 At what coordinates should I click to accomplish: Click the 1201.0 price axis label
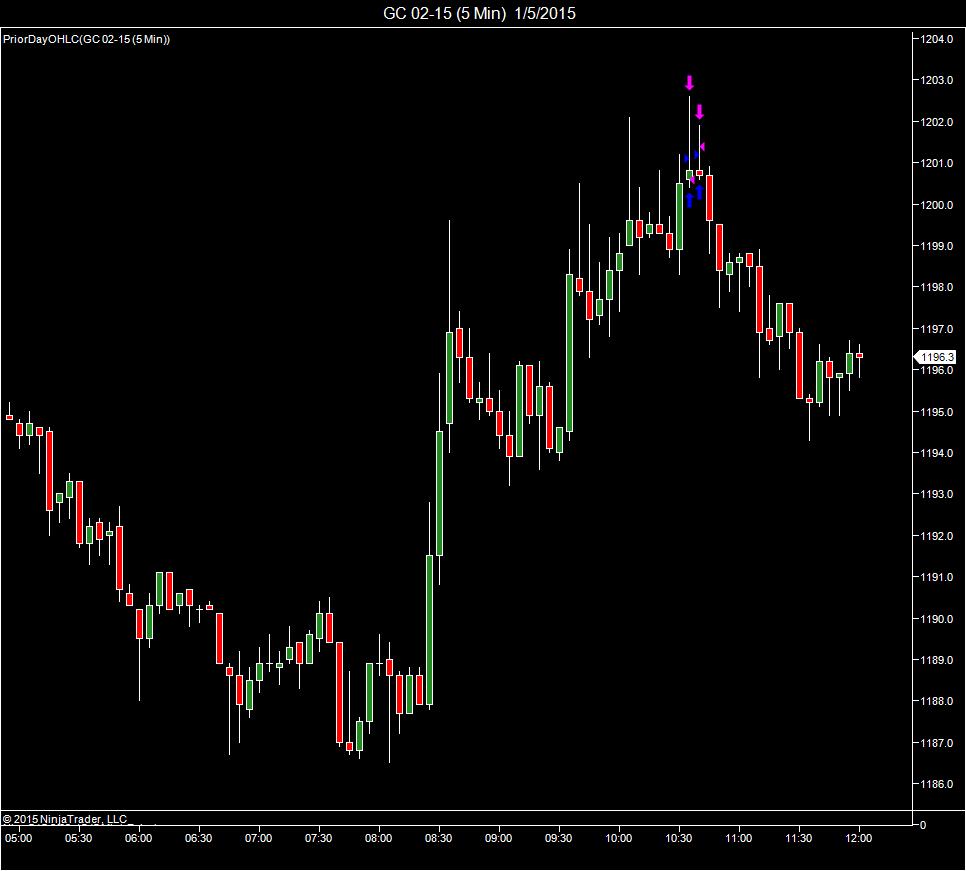(x=936, y=163)
